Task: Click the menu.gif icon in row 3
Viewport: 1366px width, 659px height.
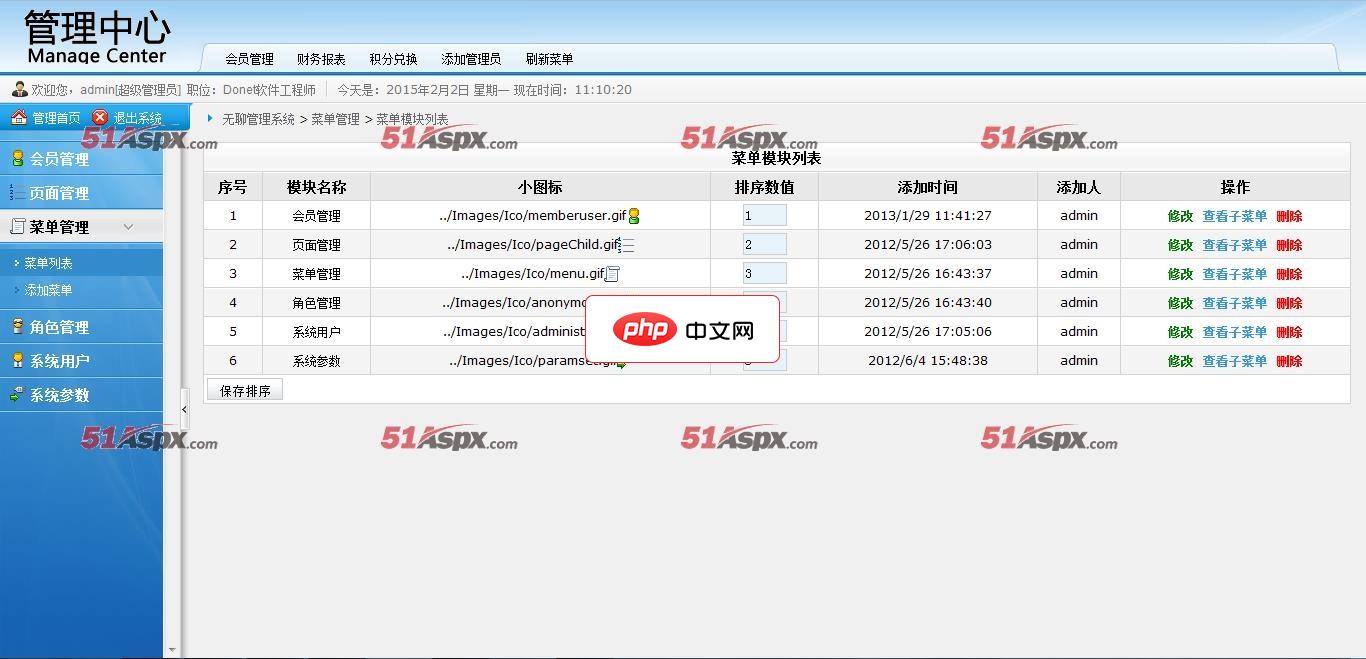Action: (x=613, y=274)
